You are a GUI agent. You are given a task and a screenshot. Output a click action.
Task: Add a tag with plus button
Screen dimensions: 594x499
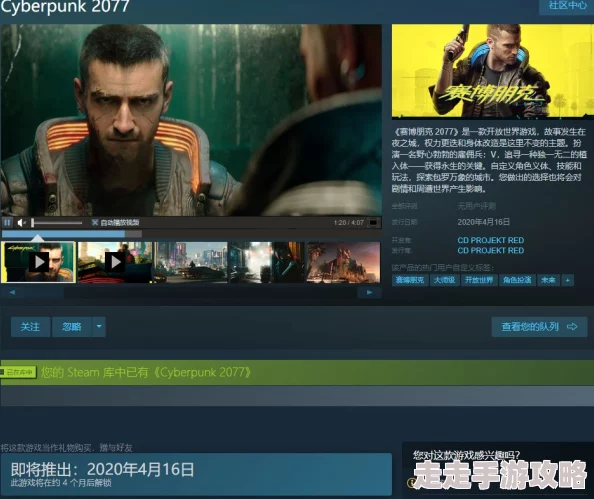[x=567, y=280]
